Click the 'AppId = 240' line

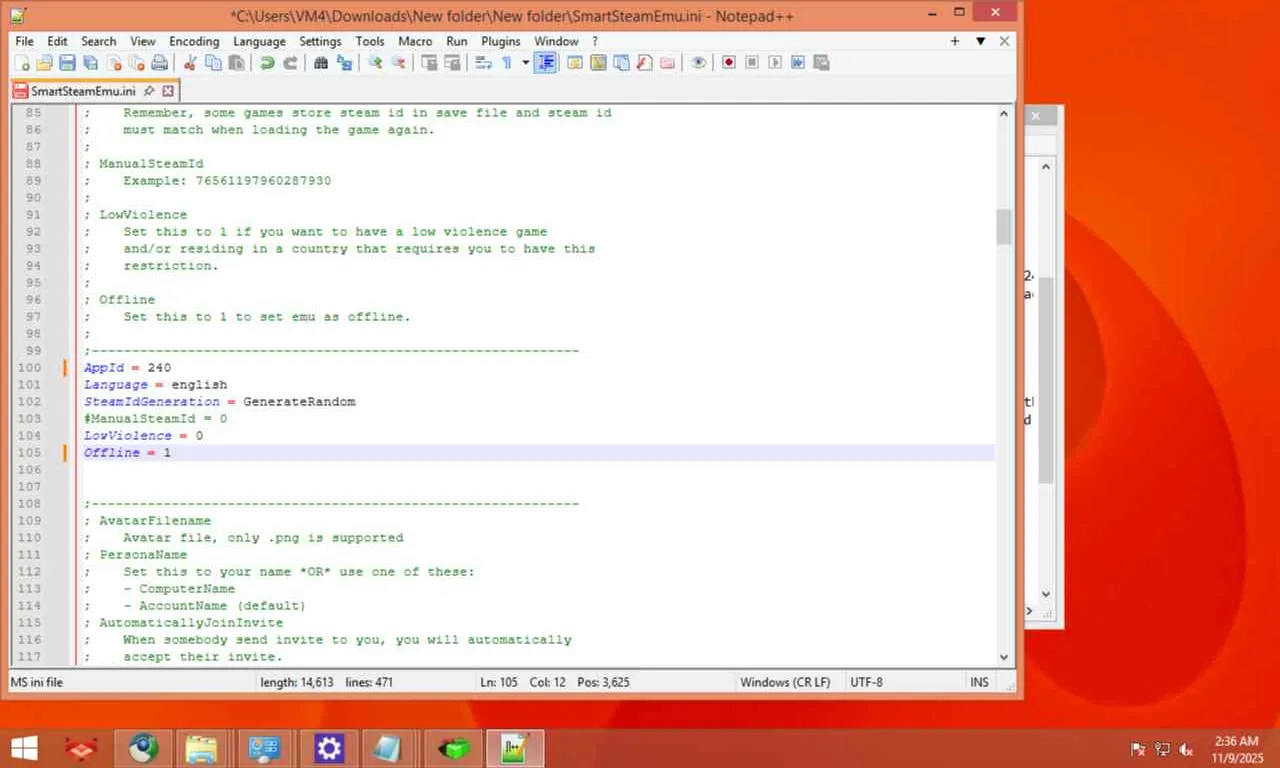[x=127, y=368]
